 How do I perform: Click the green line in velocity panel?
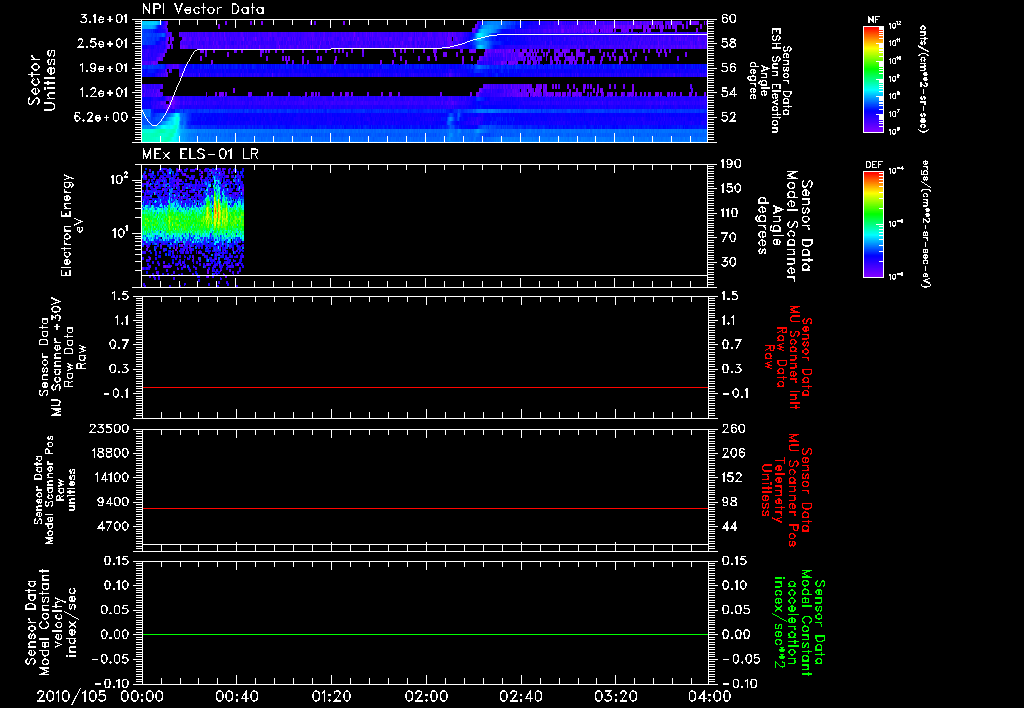click(x=424, y=634)
